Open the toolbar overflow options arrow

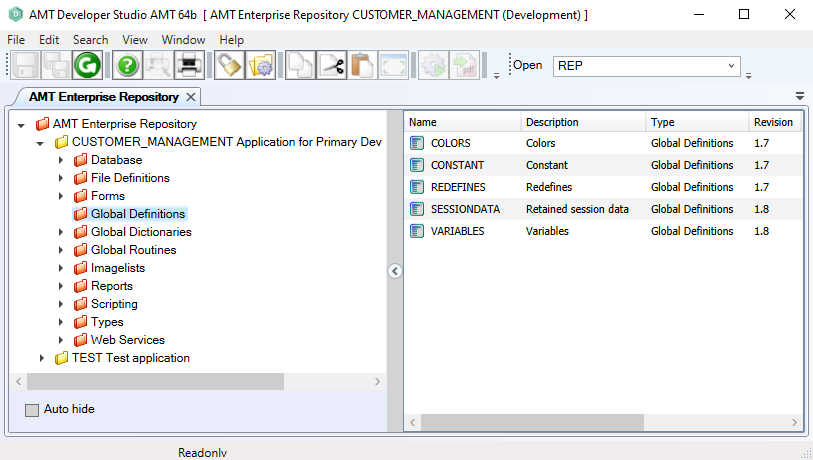click(x=496, y=76)
